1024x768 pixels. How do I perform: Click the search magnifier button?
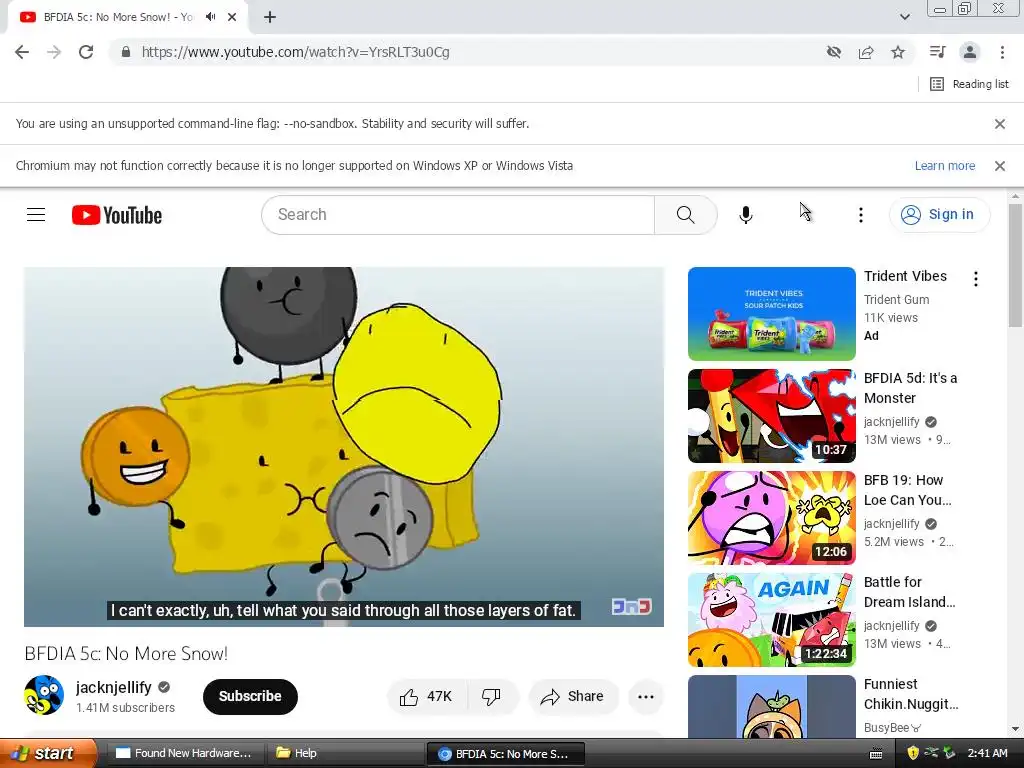coord(685,214)
